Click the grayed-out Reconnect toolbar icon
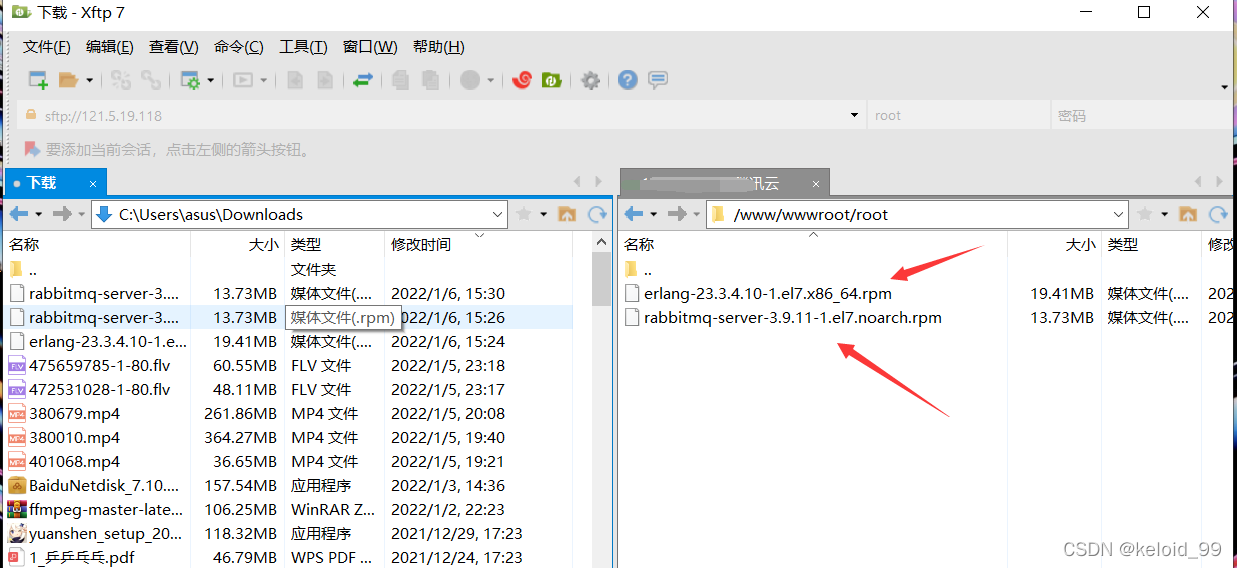This screenshot has width=1237, height=568. point(121,80)
